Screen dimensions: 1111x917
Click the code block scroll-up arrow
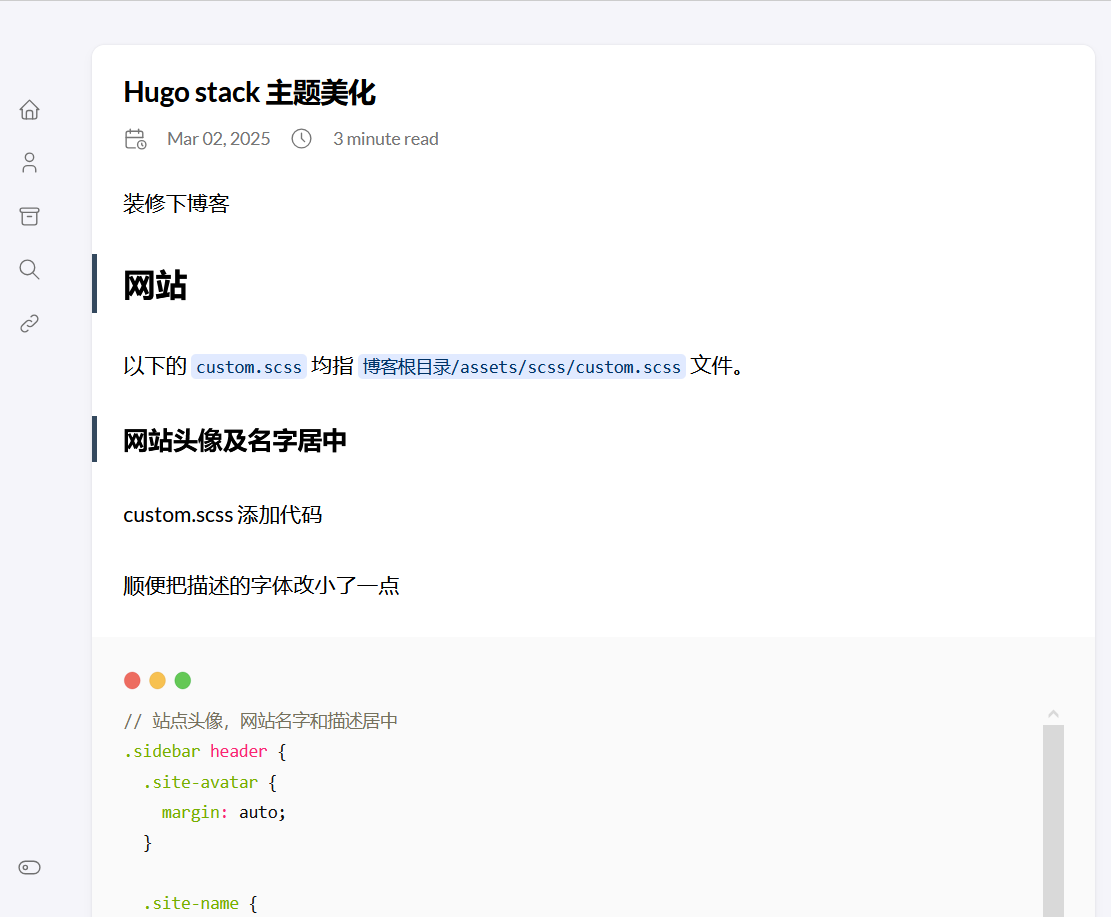click(1053, 714)
